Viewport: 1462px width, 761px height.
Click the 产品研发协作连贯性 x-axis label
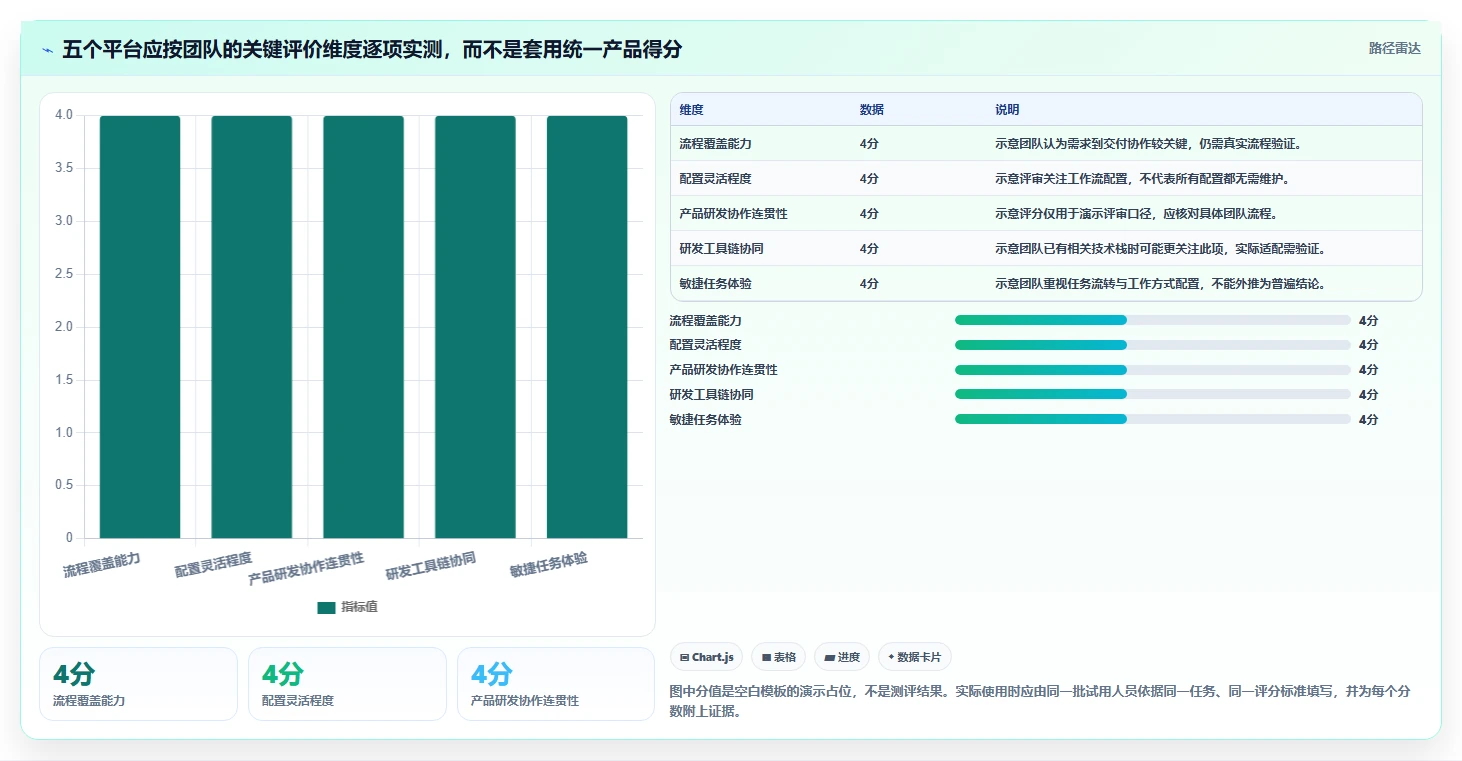306,568
